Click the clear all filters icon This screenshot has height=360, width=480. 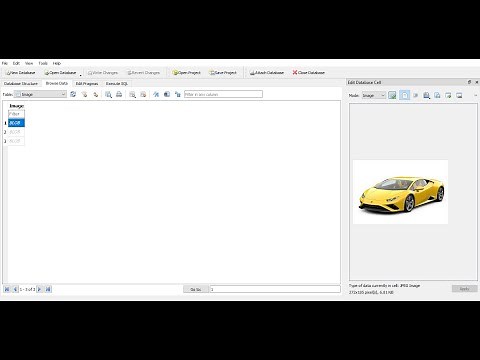point(85,95)
